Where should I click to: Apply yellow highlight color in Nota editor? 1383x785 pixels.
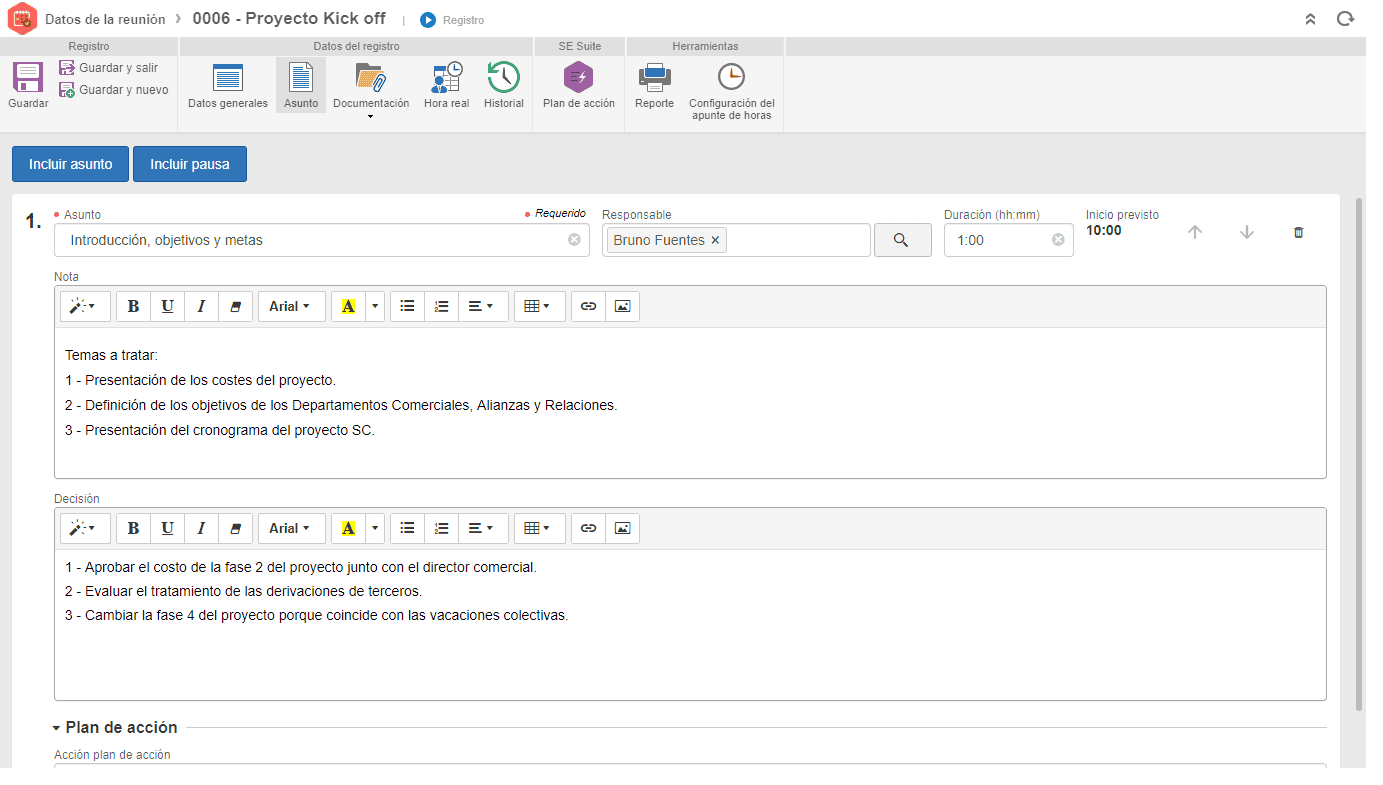[x=348, y=306]
